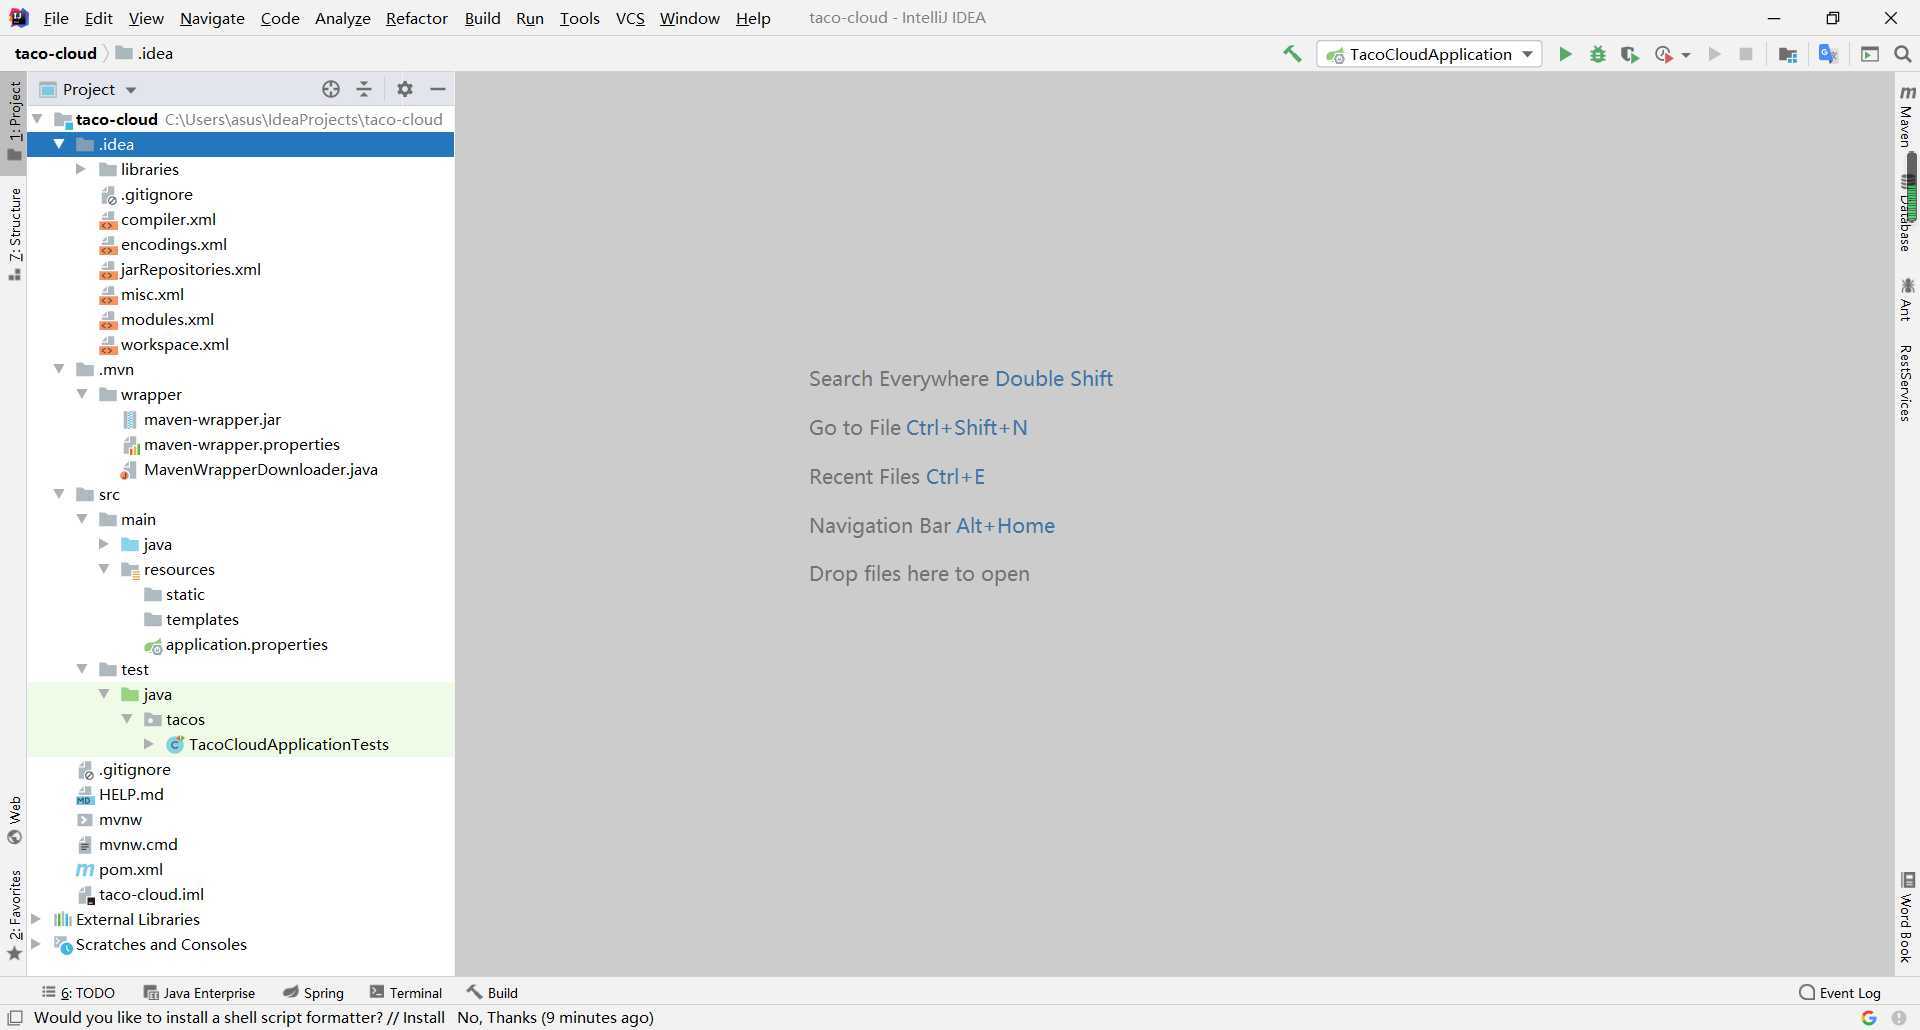
Task: Run with Coverage icon
Action: click(1630, 54)
